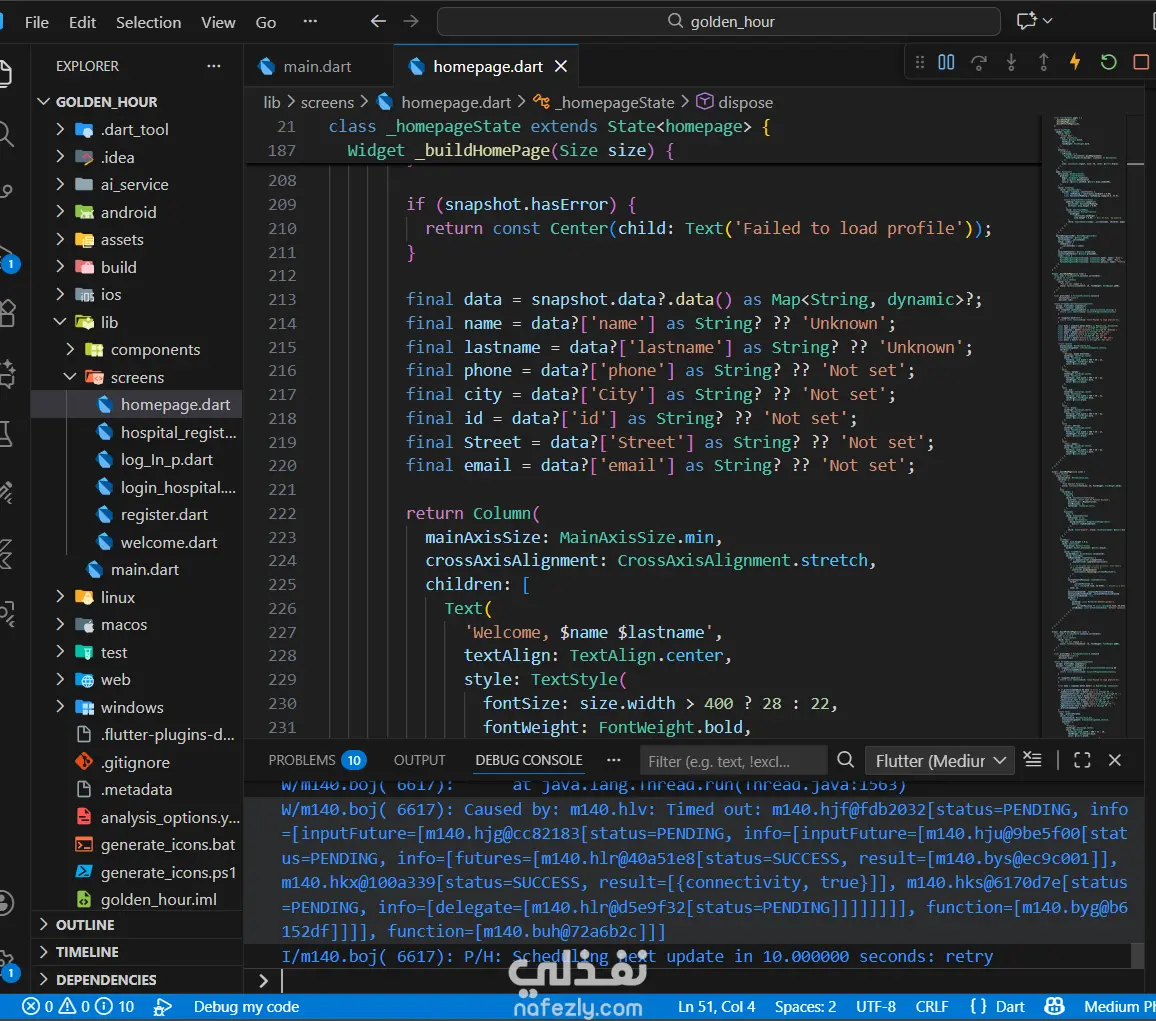Viewport: 1156px width, 1021px height.
Task: Select the DEBUG CONSOLE panel tab
Action: pyautogui.click(x=529, y=760)
